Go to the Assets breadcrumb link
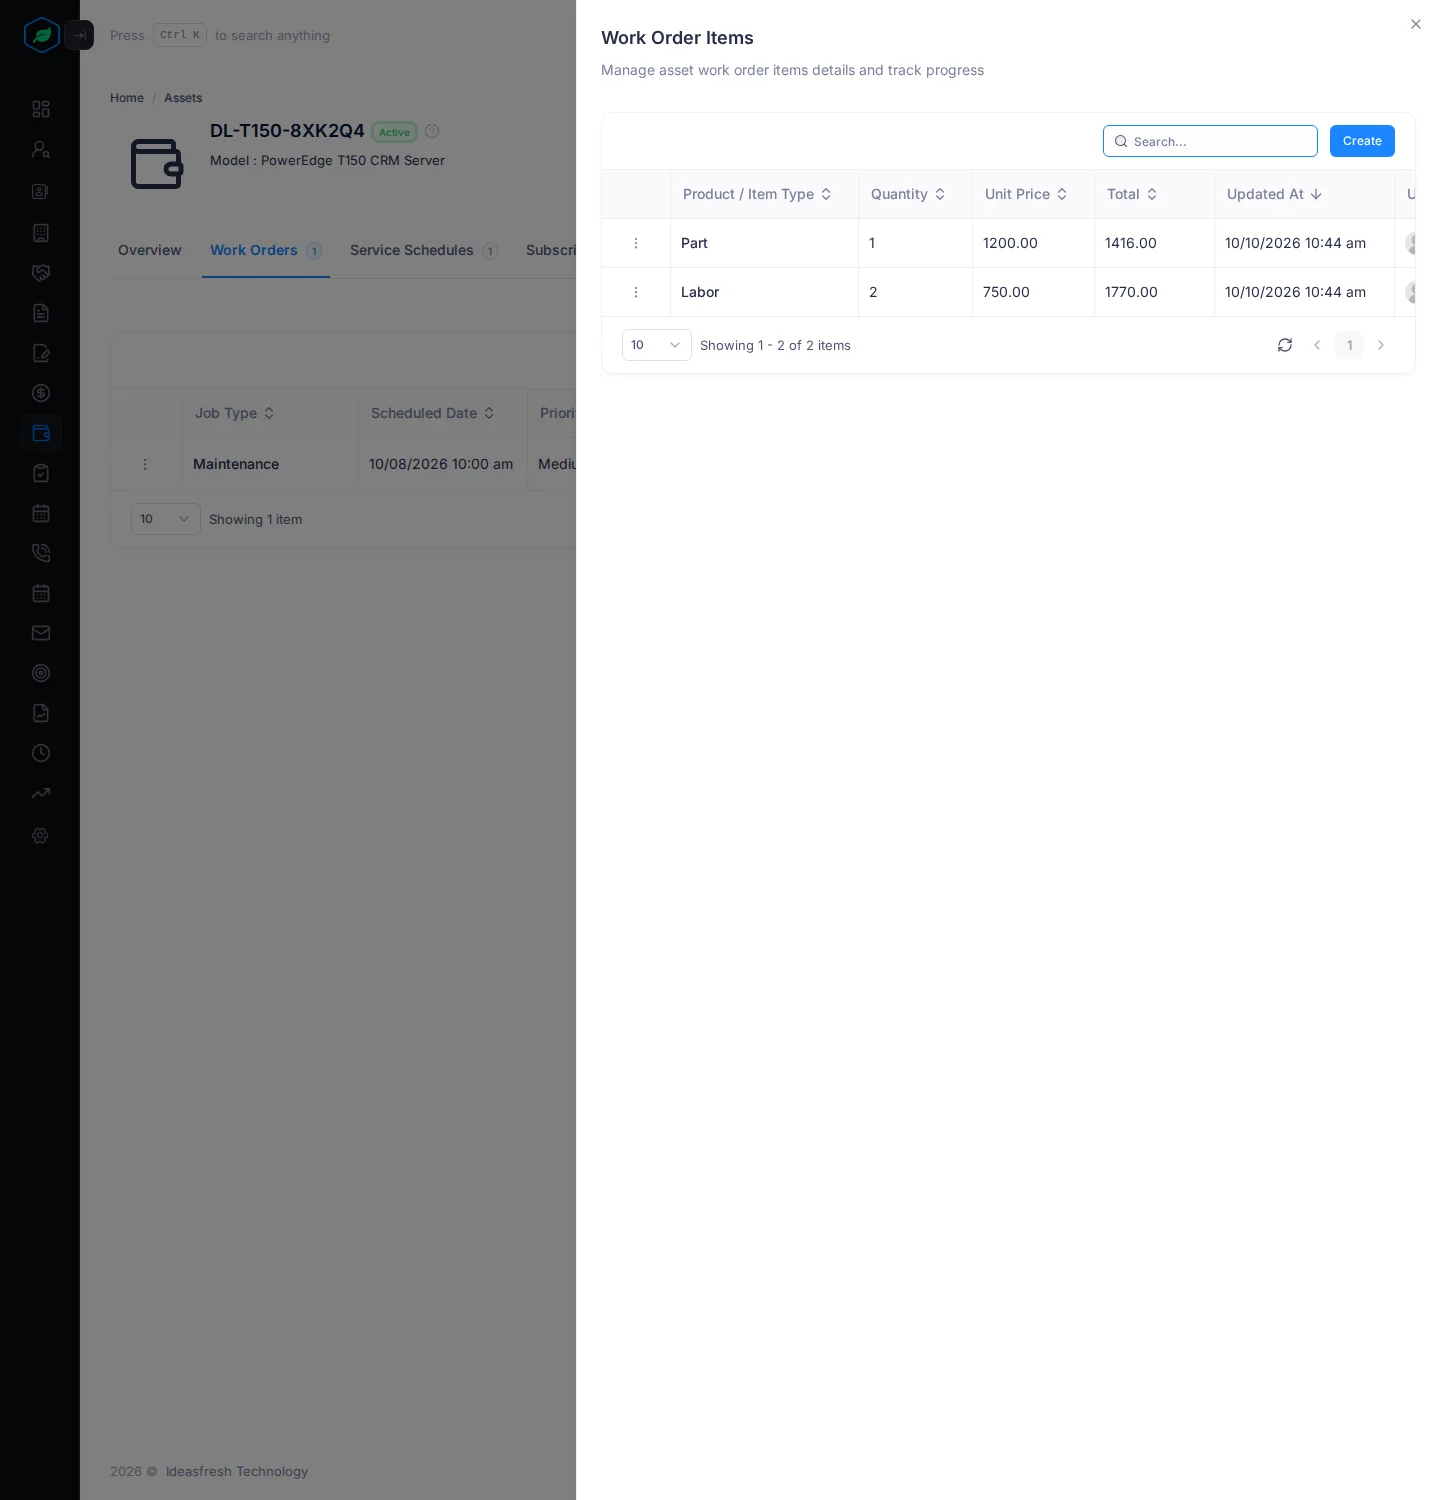Screen dimensions: 1440x1500 pos(183,98)
